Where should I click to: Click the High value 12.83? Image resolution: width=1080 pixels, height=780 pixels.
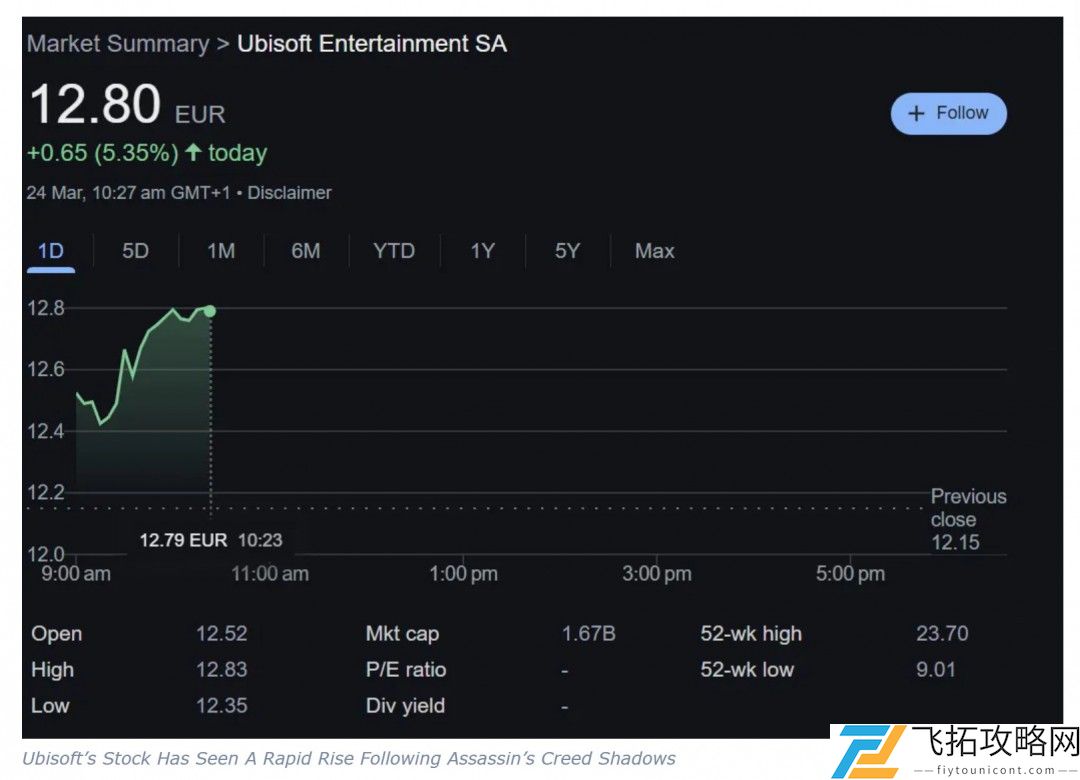[x=222, y=669]
